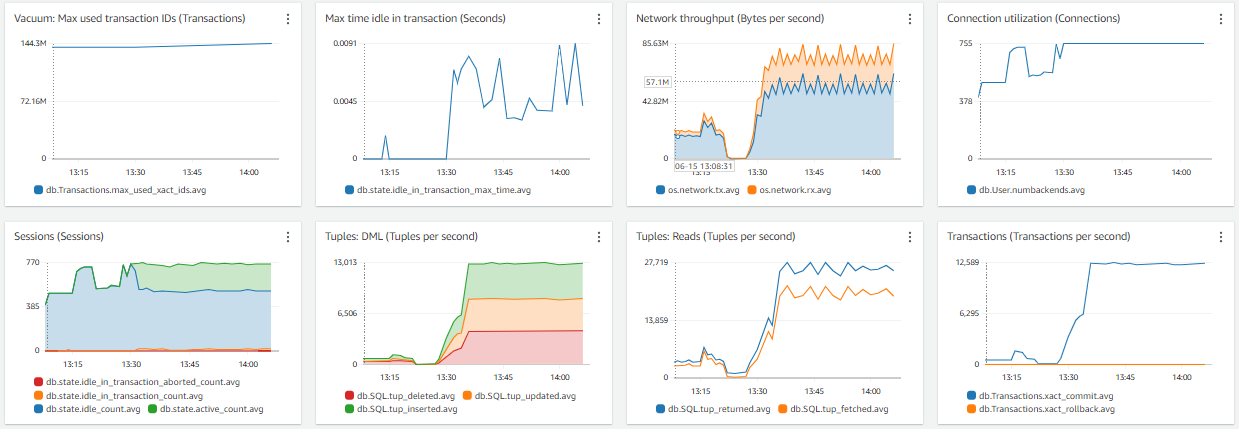Open options menu for Tuples: Reads panel
The width and height of the screenshot is (1239, 429).
(x=910, y=237)
